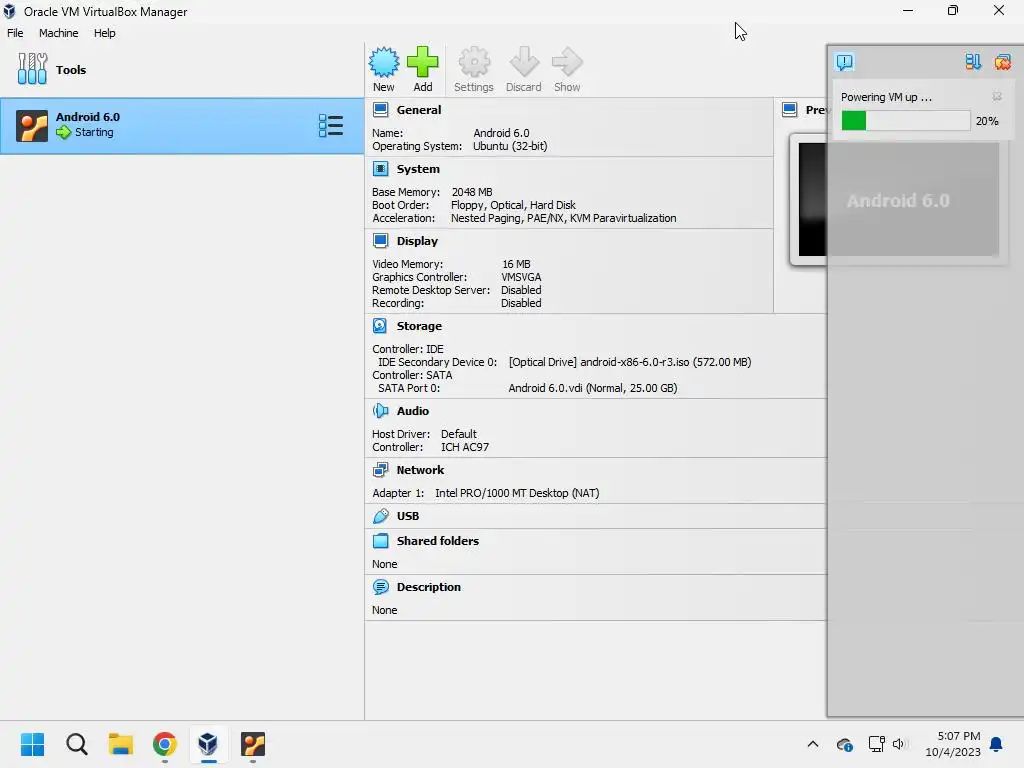Viewport: 1024px width, 768px height.
Task: Open the Tools icon in sidebar
Action: [x=32, y=69]
